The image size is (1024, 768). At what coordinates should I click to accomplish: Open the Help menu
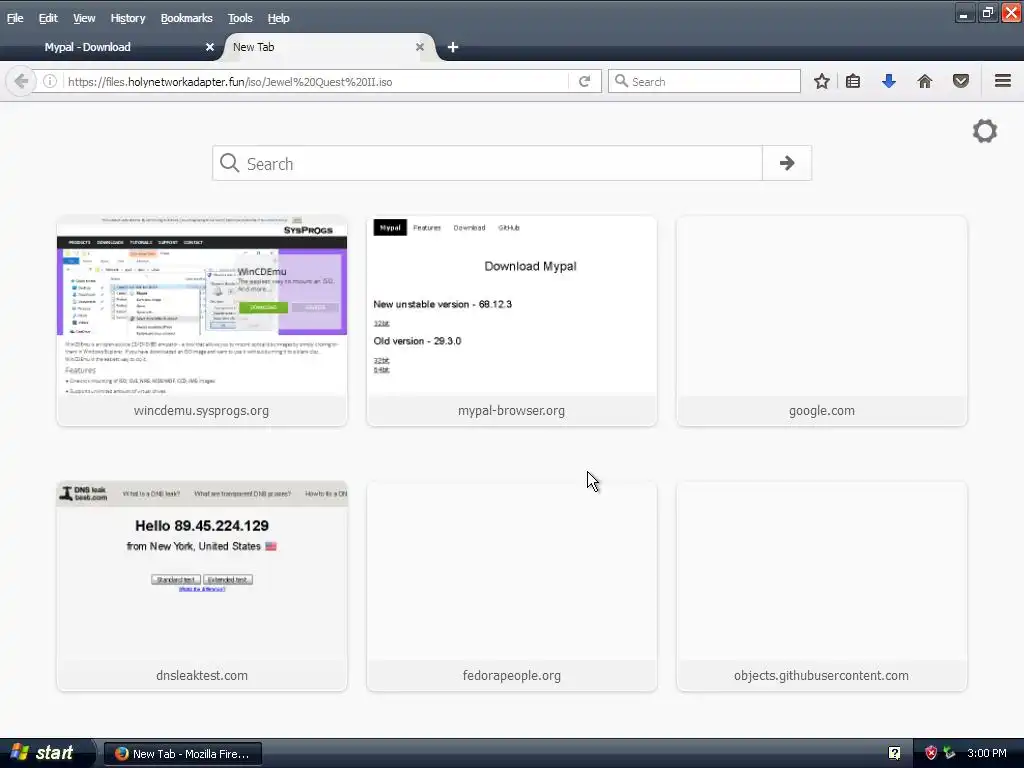point(278,18)
